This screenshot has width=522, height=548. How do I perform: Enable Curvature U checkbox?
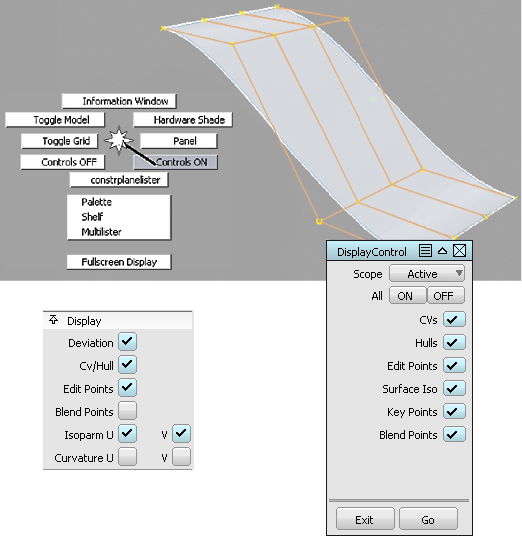pyautogui.click(x=127, y=457)
